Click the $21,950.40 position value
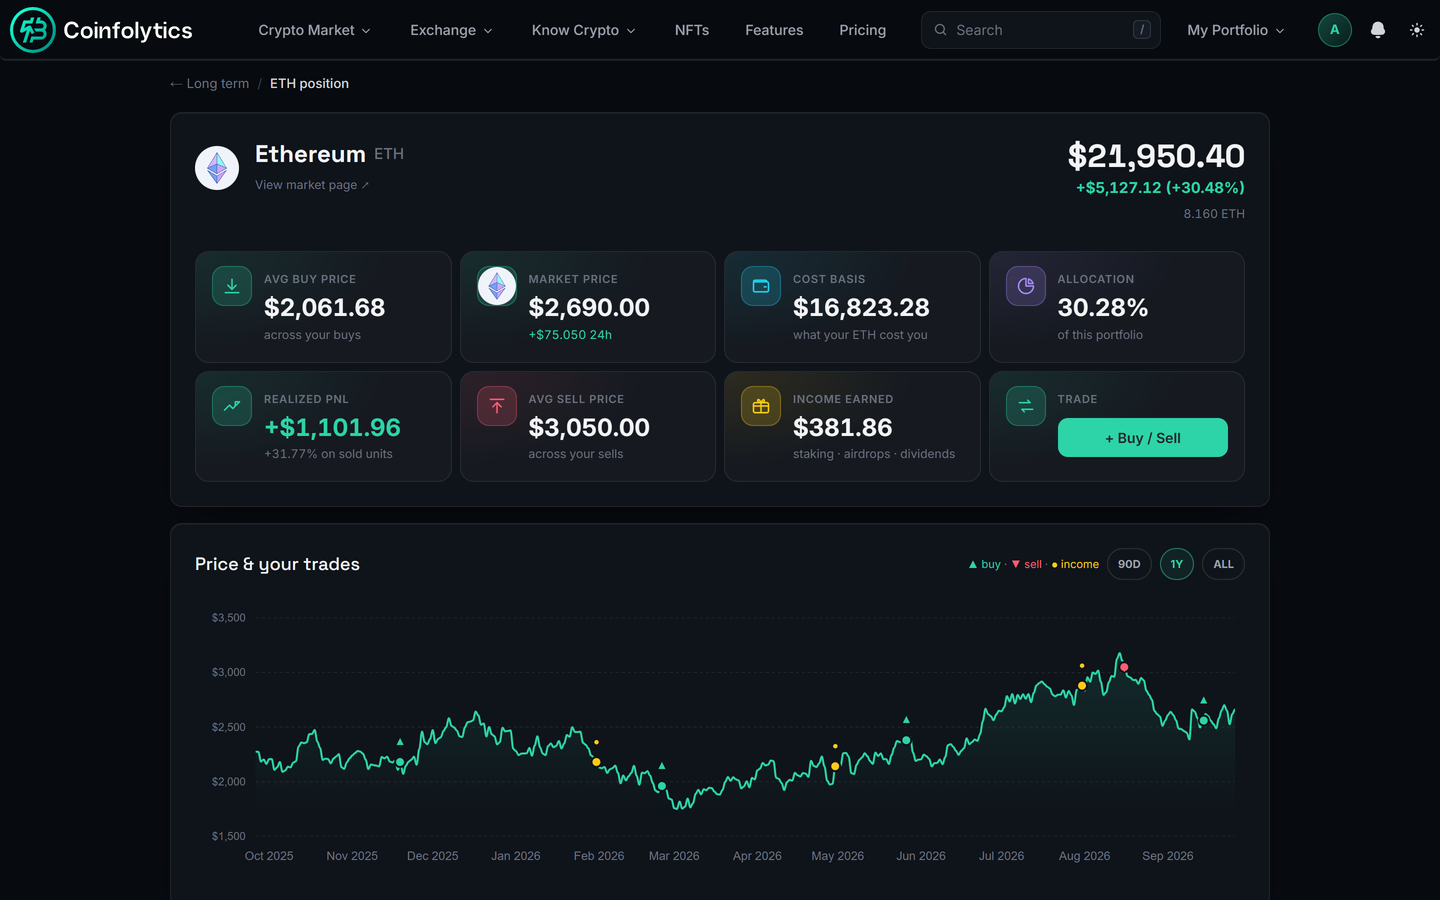Viewport: 1440px width, 900px height. [x=1156, y=156]
